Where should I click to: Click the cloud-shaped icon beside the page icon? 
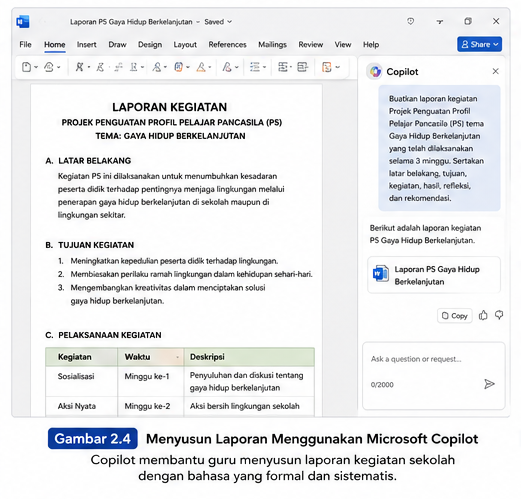point(49,67)
